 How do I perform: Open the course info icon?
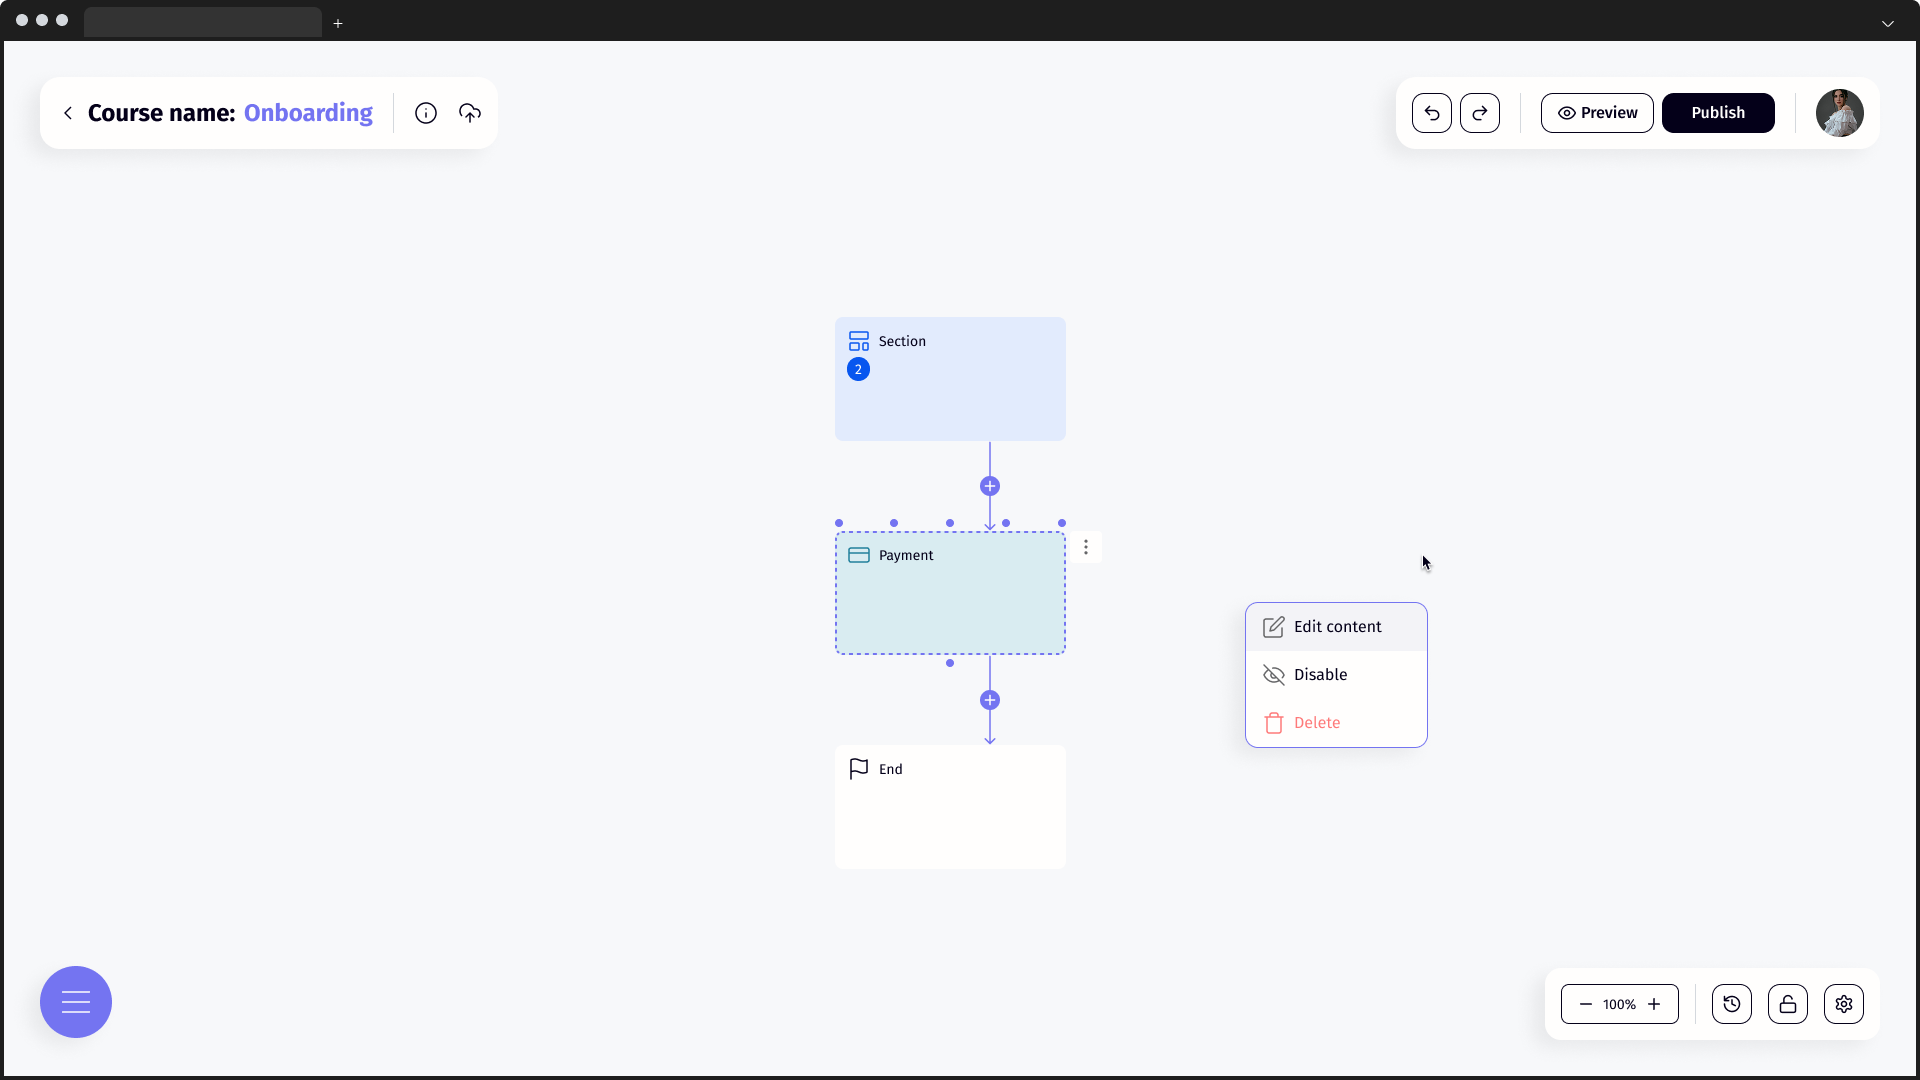[x=426, y=113]
